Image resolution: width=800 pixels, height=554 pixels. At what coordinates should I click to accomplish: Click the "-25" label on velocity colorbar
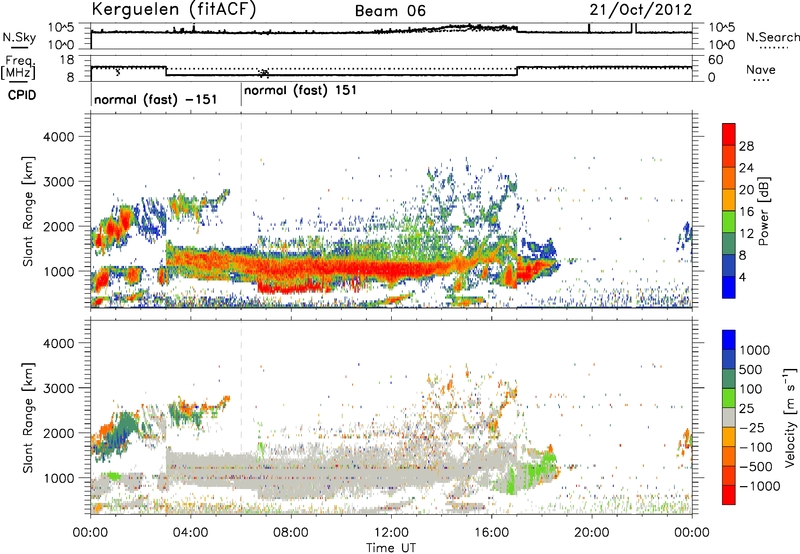pos(750,428)
